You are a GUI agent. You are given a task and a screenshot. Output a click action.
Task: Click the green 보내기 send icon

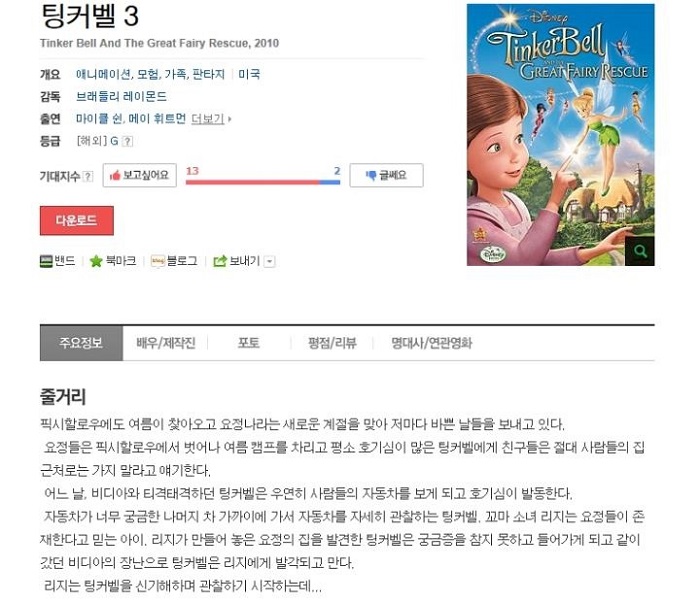[x=220, y=261]
